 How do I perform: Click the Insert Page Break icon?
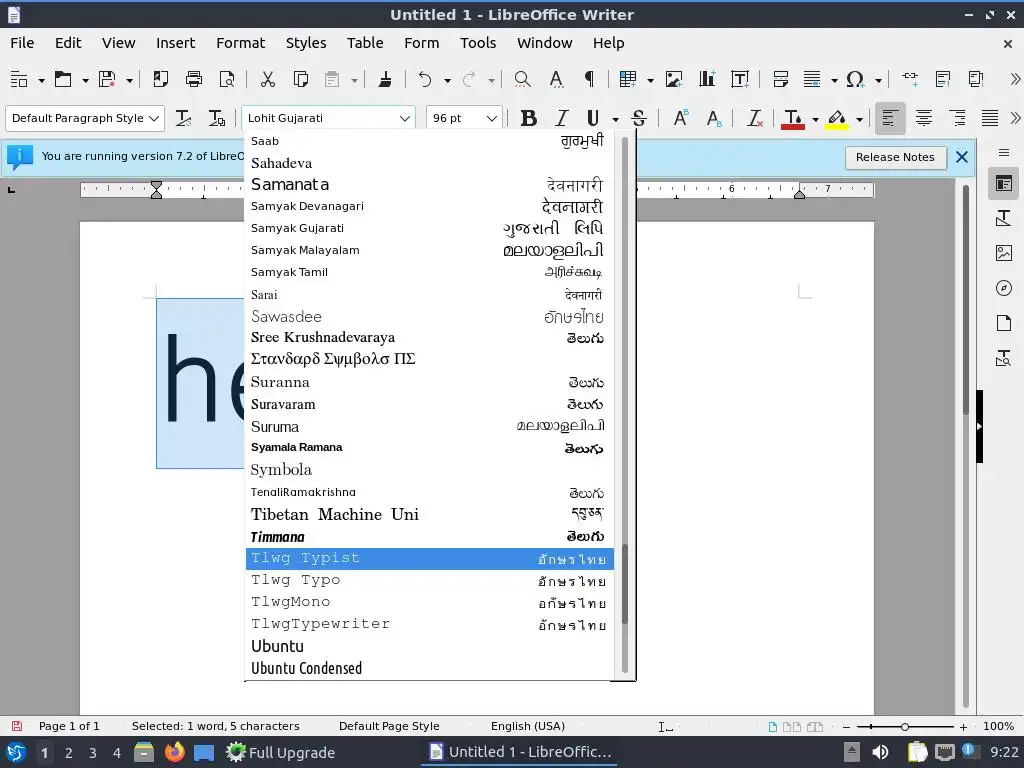(x=780, y=79)
